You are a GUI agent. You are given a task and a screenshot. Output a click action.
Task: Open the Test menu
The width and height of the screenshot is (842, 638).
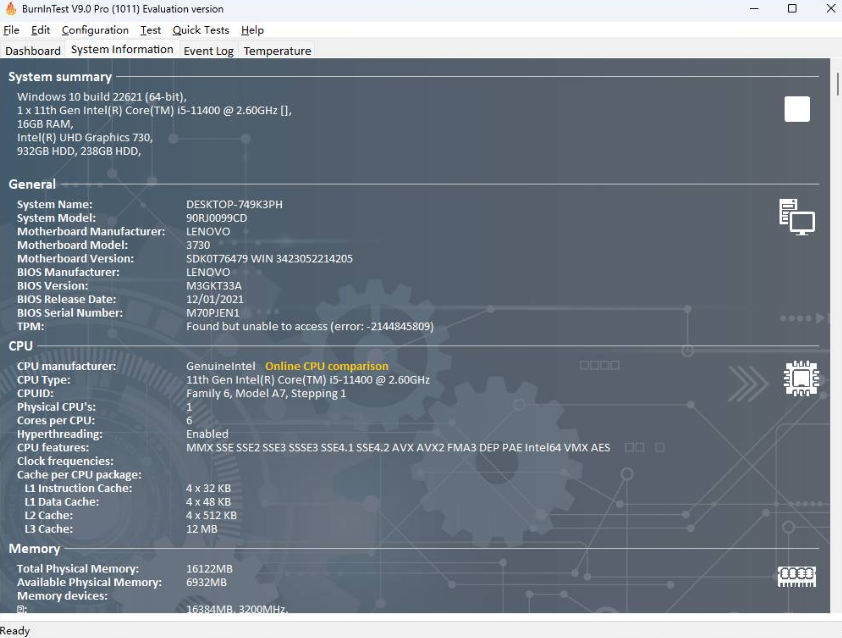click(150, 30)
